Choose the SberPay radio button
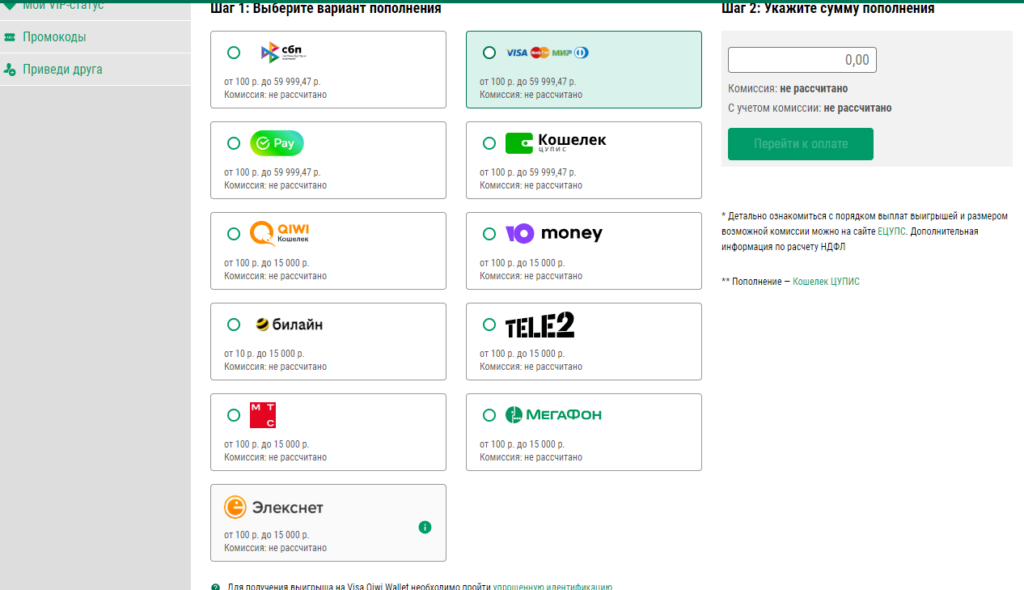Viewport: 1024px width, 590px height. [x=233, y=143]
